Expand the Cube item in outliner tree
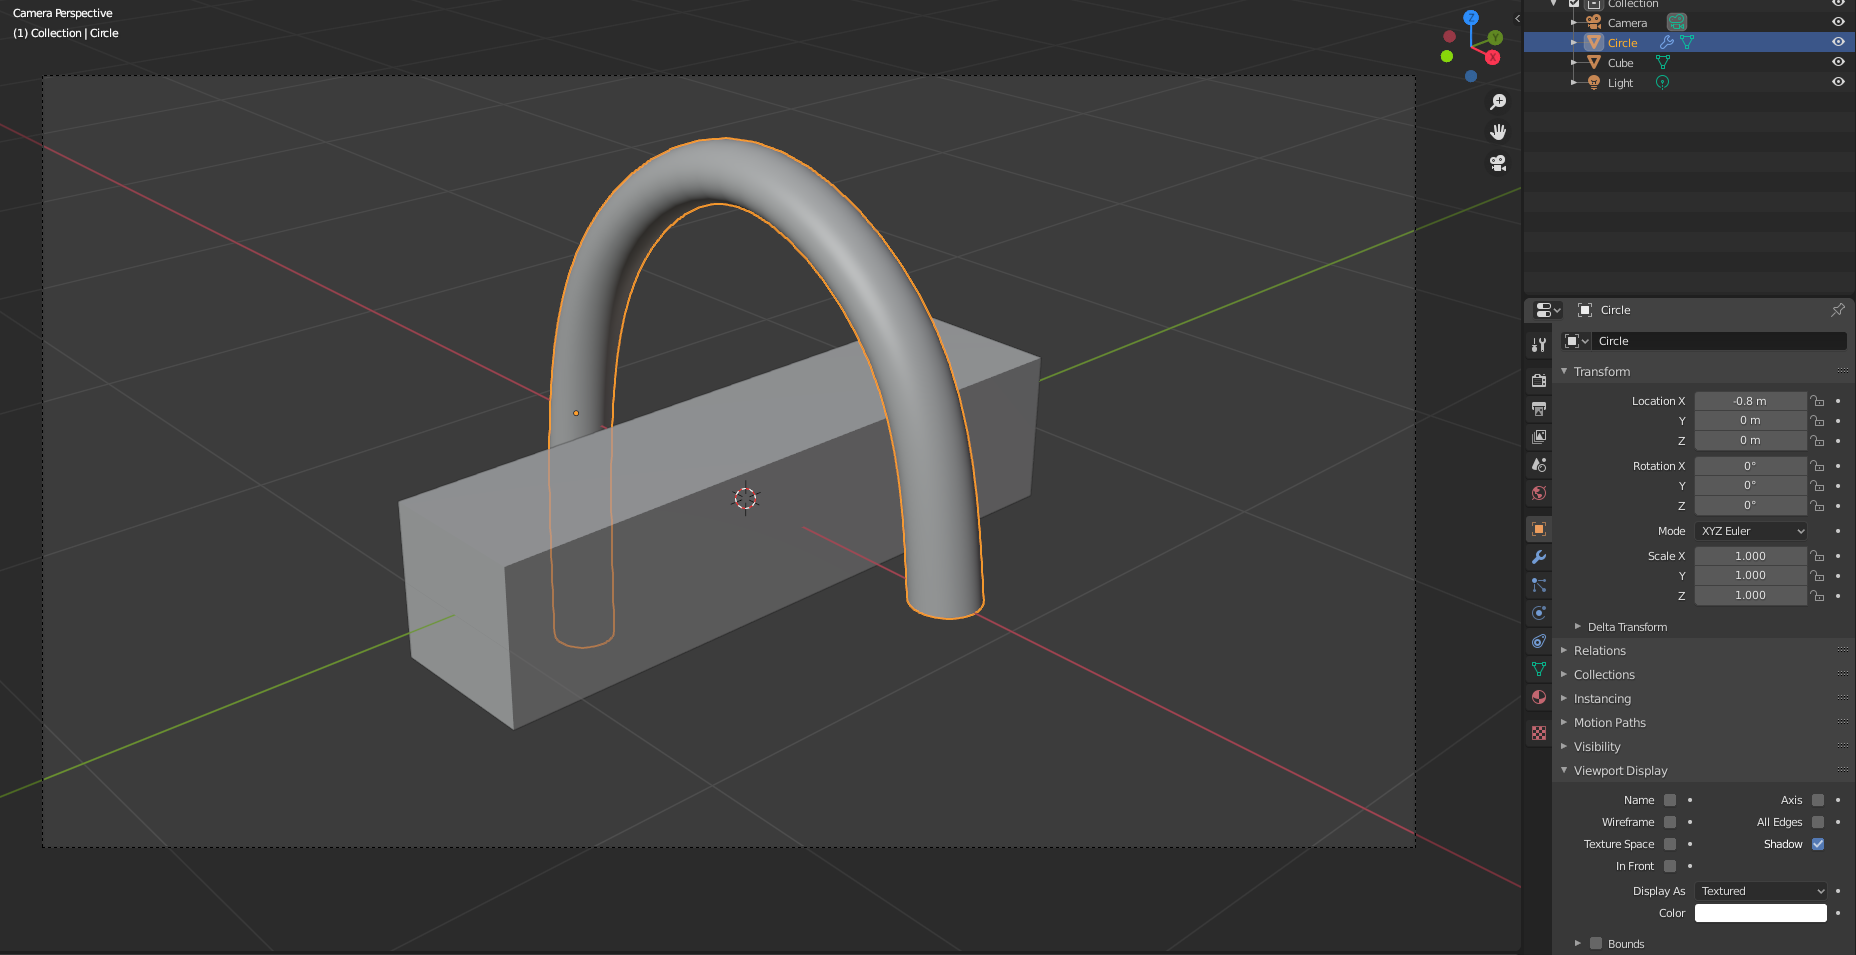The image size is (1856, 955). click(x=1574, y=62)
